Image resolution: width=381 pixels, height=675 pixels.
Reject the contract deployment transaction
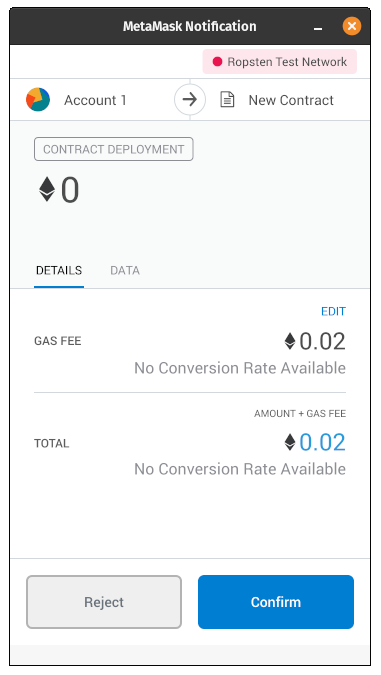(104, 602)
